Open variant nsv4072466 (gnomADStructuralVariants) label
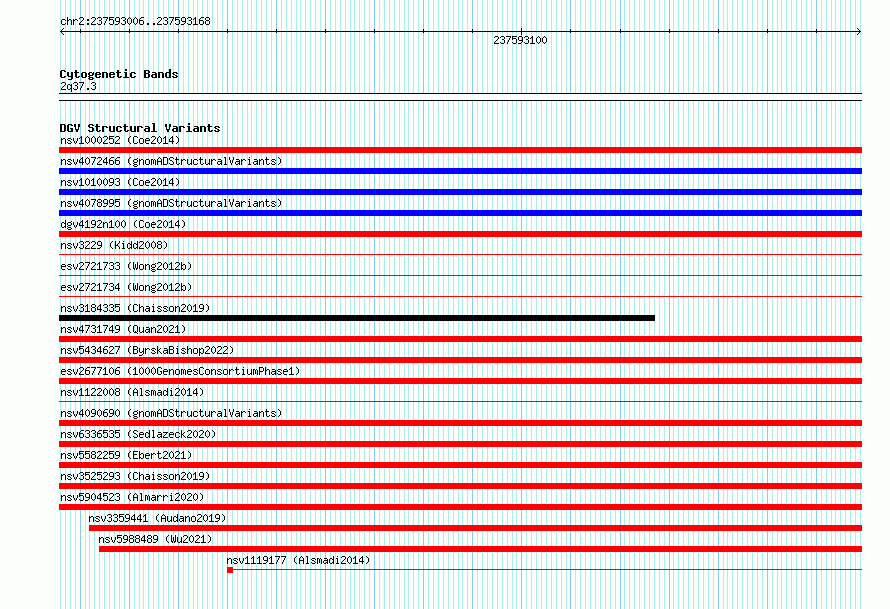890x609 pixels. [171, 161]
